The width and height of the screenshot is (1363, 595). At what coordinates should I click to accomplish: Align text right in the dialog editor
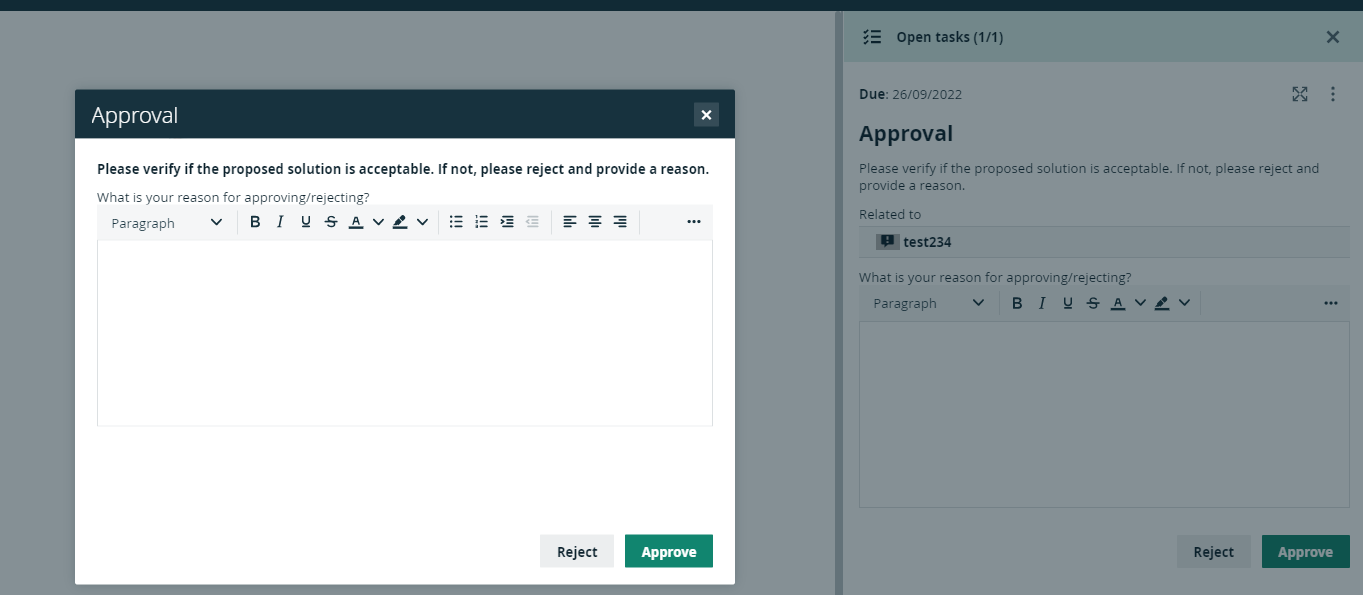point(620,222)
